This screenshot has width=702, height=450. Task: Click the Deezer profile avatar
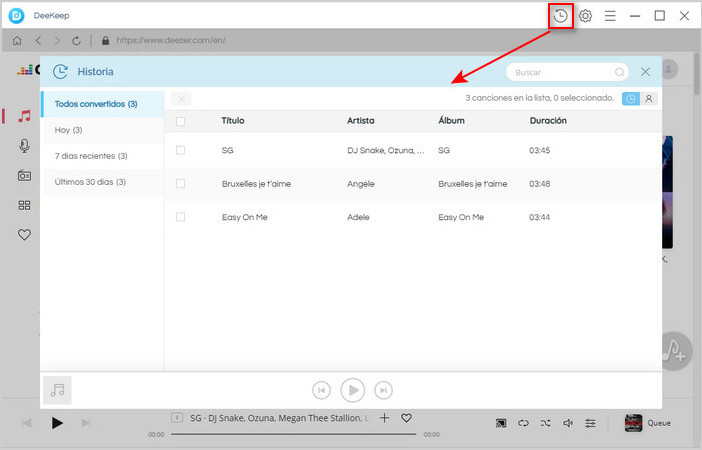(670, 69)
